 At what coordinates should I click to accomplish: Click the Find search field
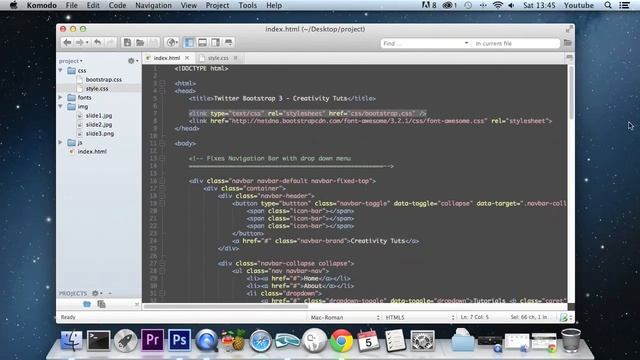pyautogui.click(x=422, y=43)
